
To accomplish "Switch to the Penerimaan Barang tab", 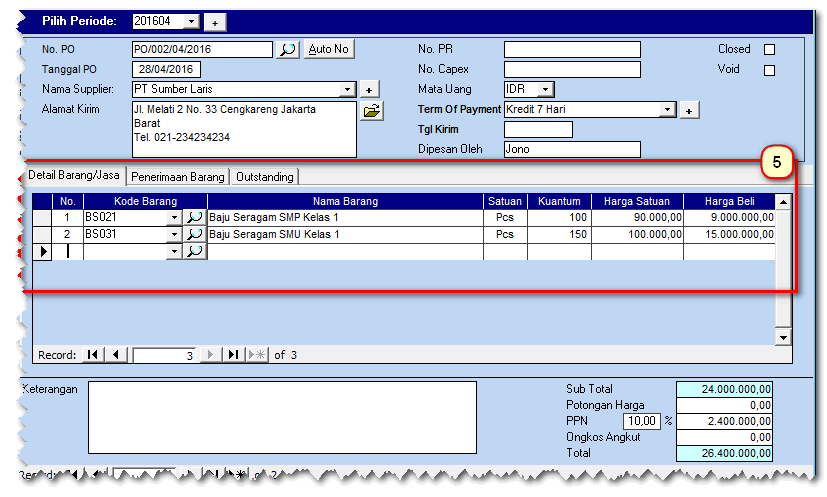I will 178,177.
